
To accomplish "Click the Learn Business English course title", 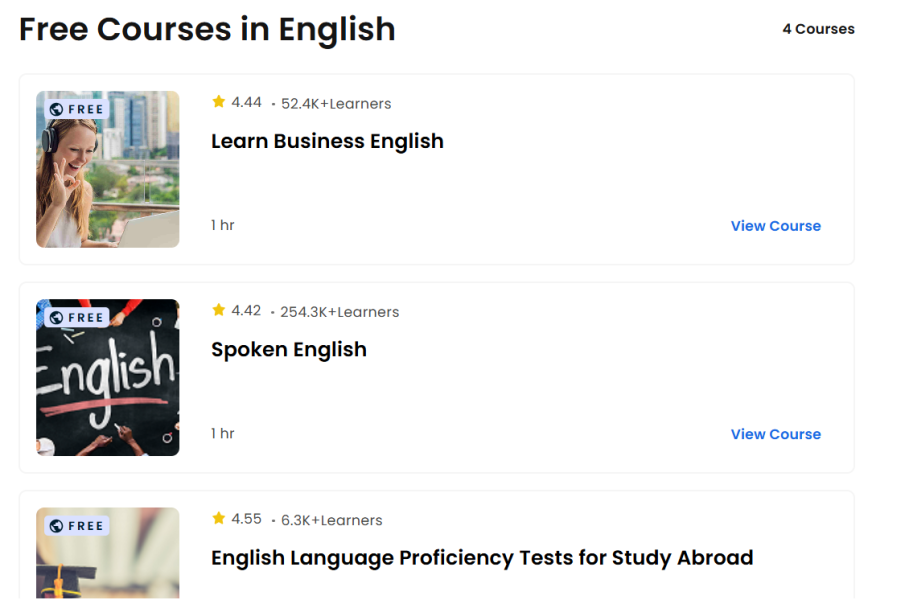I will click(327, 141).
